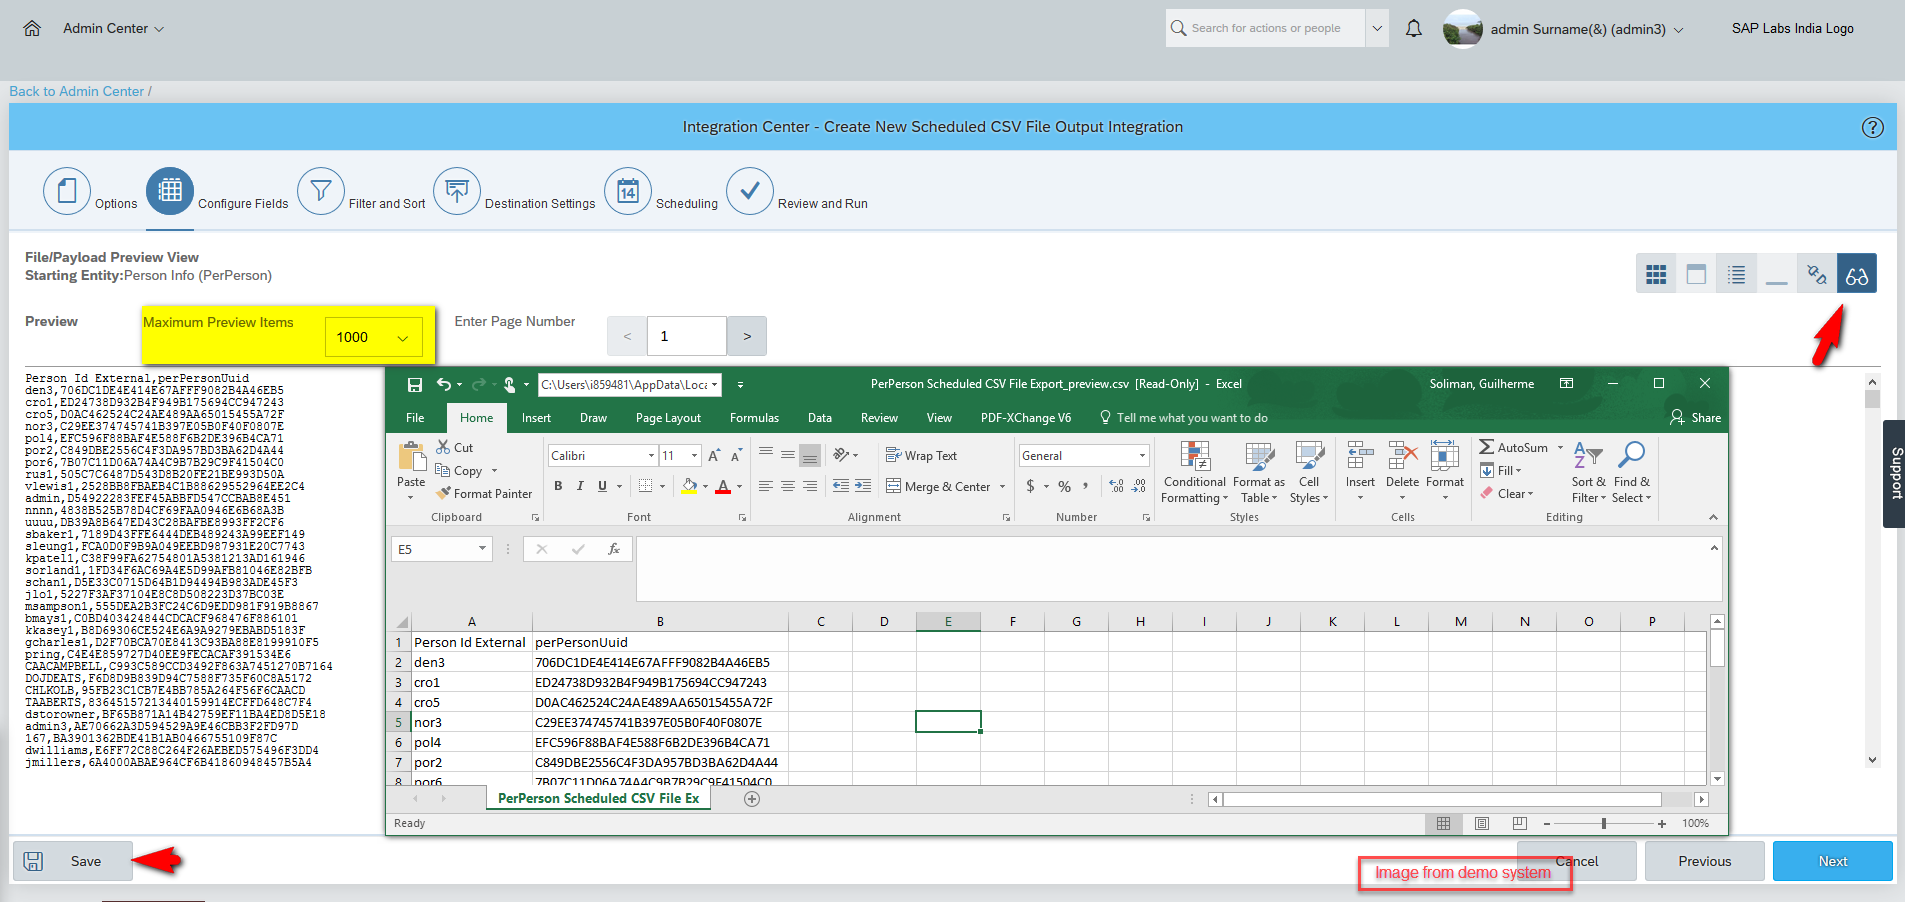The height and width of the screenshot is (902, 1905).
Task: Open Maximum Preview Items dropdown
Action: pyautogui.click(x=373, y=337)
